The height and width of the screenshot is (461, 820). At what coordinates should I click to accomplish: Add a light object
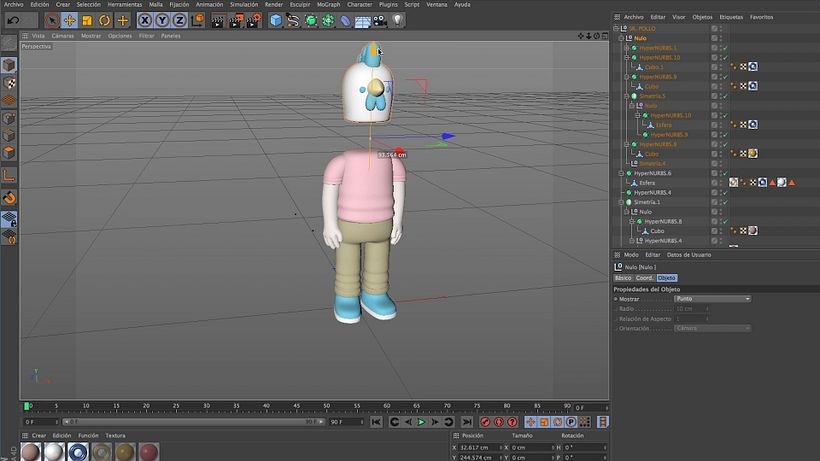tap(398, 20)
